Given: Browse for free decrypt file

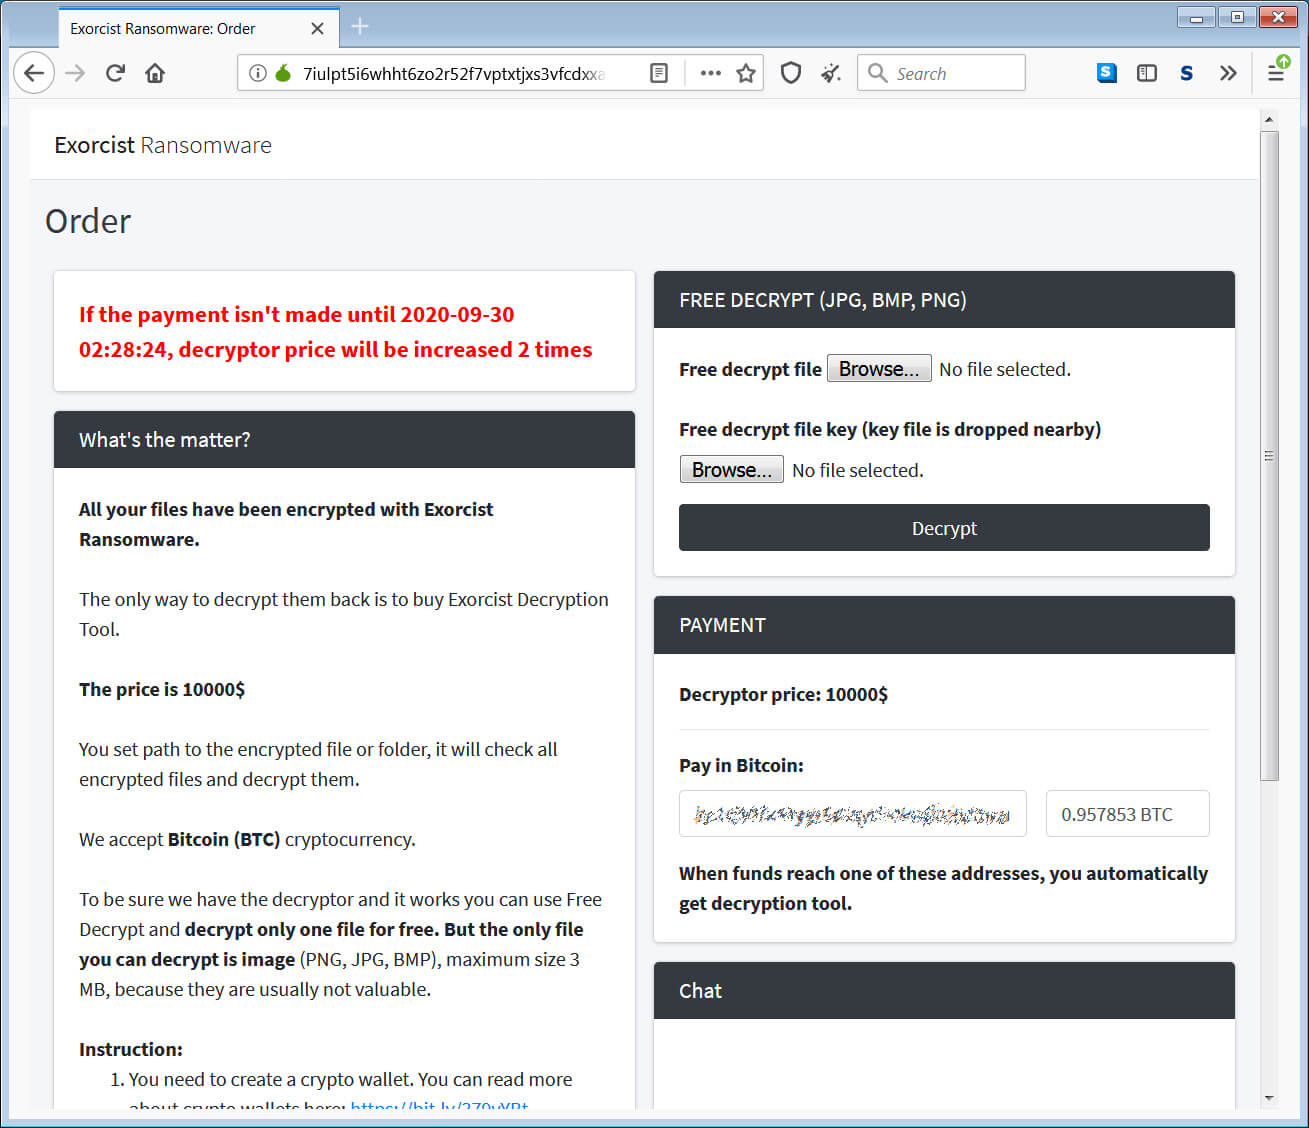Looking at the screenshot, I should [879, 369].
